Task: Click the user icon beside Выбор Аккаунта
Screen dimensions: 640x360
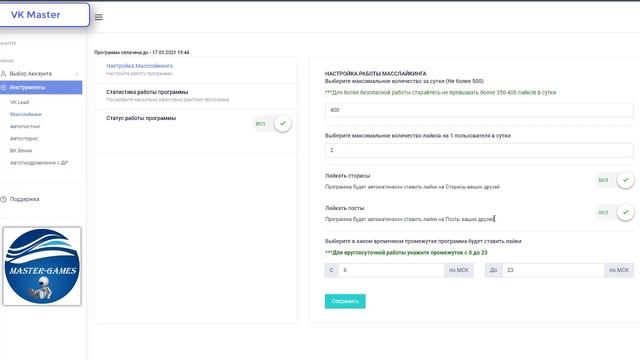Action: click(x=4, y=73)
